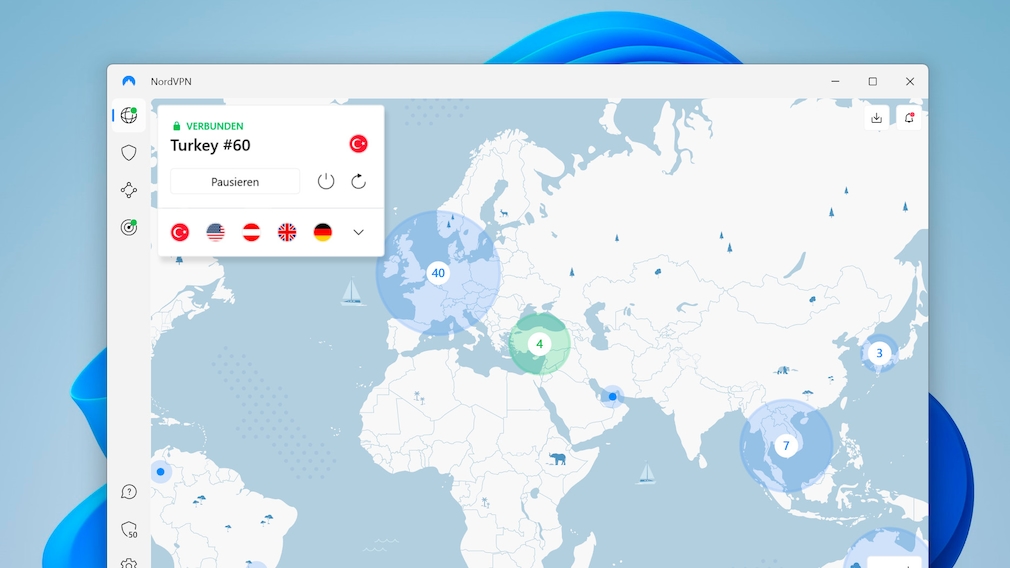This screenshot has height=568, width=1010.
Task: Expand the green cluster showing 4
Action: 539,344
